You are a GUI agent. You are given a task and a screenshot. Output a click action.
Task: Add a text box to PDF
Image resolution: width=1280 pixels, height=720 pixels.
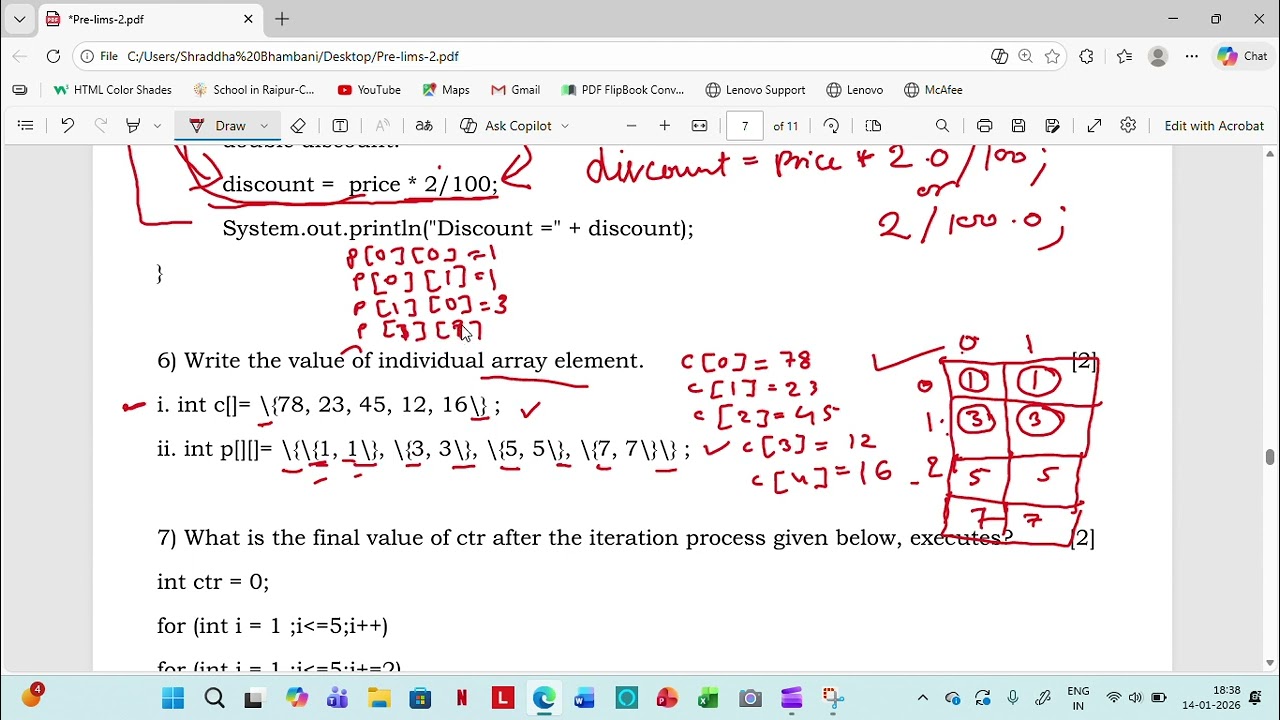click(x=340, y=126)
